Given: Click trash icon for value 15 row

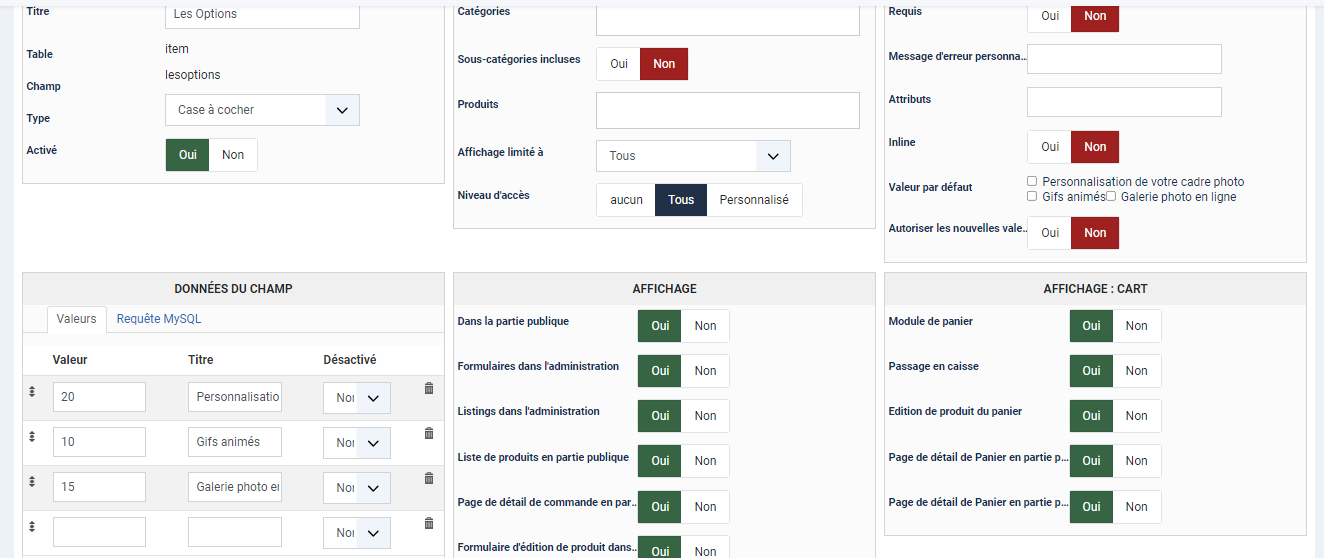Looking at the screenshot, I should coord(429,478).
